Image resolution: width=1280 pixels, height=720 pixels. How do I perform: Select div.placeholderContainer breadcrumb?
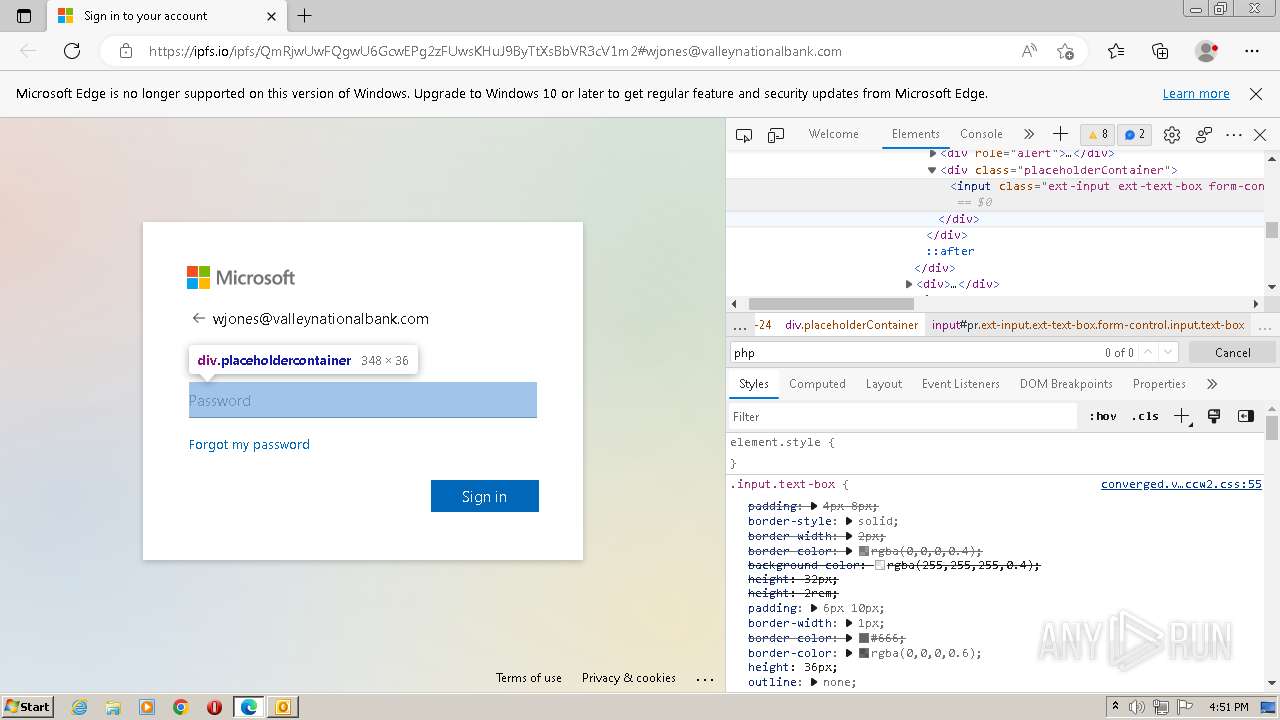pos(851,325)
